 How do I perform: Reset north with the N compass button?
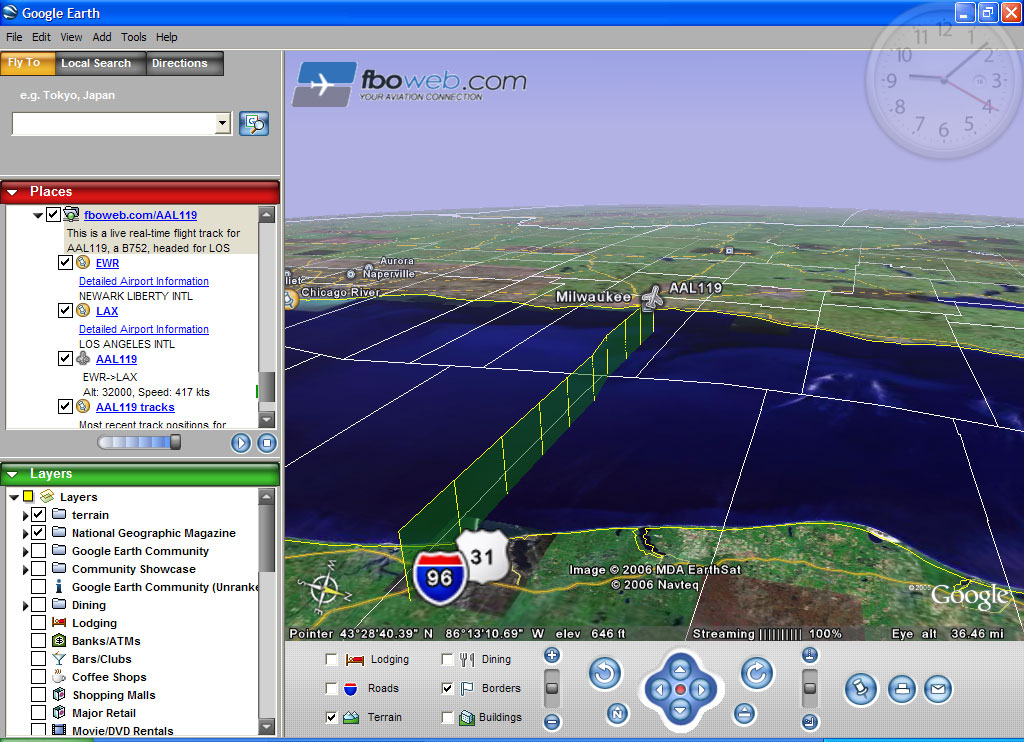tap(617, 714)
